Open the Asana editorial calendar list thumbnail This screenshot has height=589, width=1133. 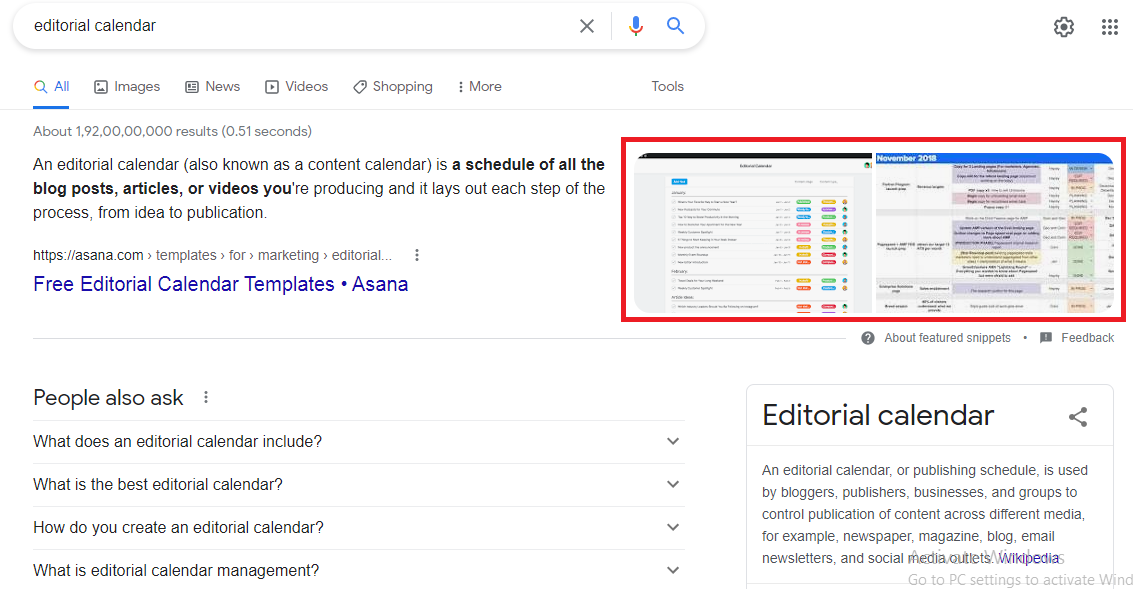pos(753,233)
